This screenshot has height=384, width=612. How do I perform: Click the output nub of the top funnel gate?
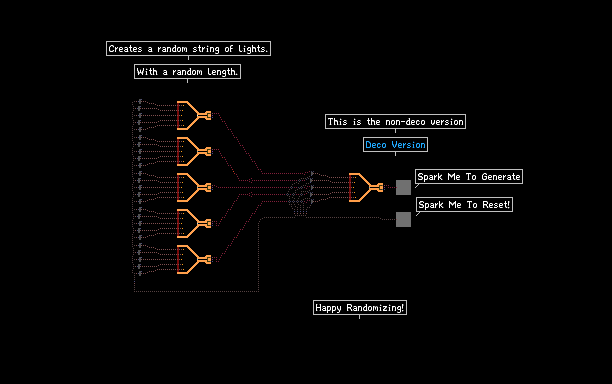208,116
